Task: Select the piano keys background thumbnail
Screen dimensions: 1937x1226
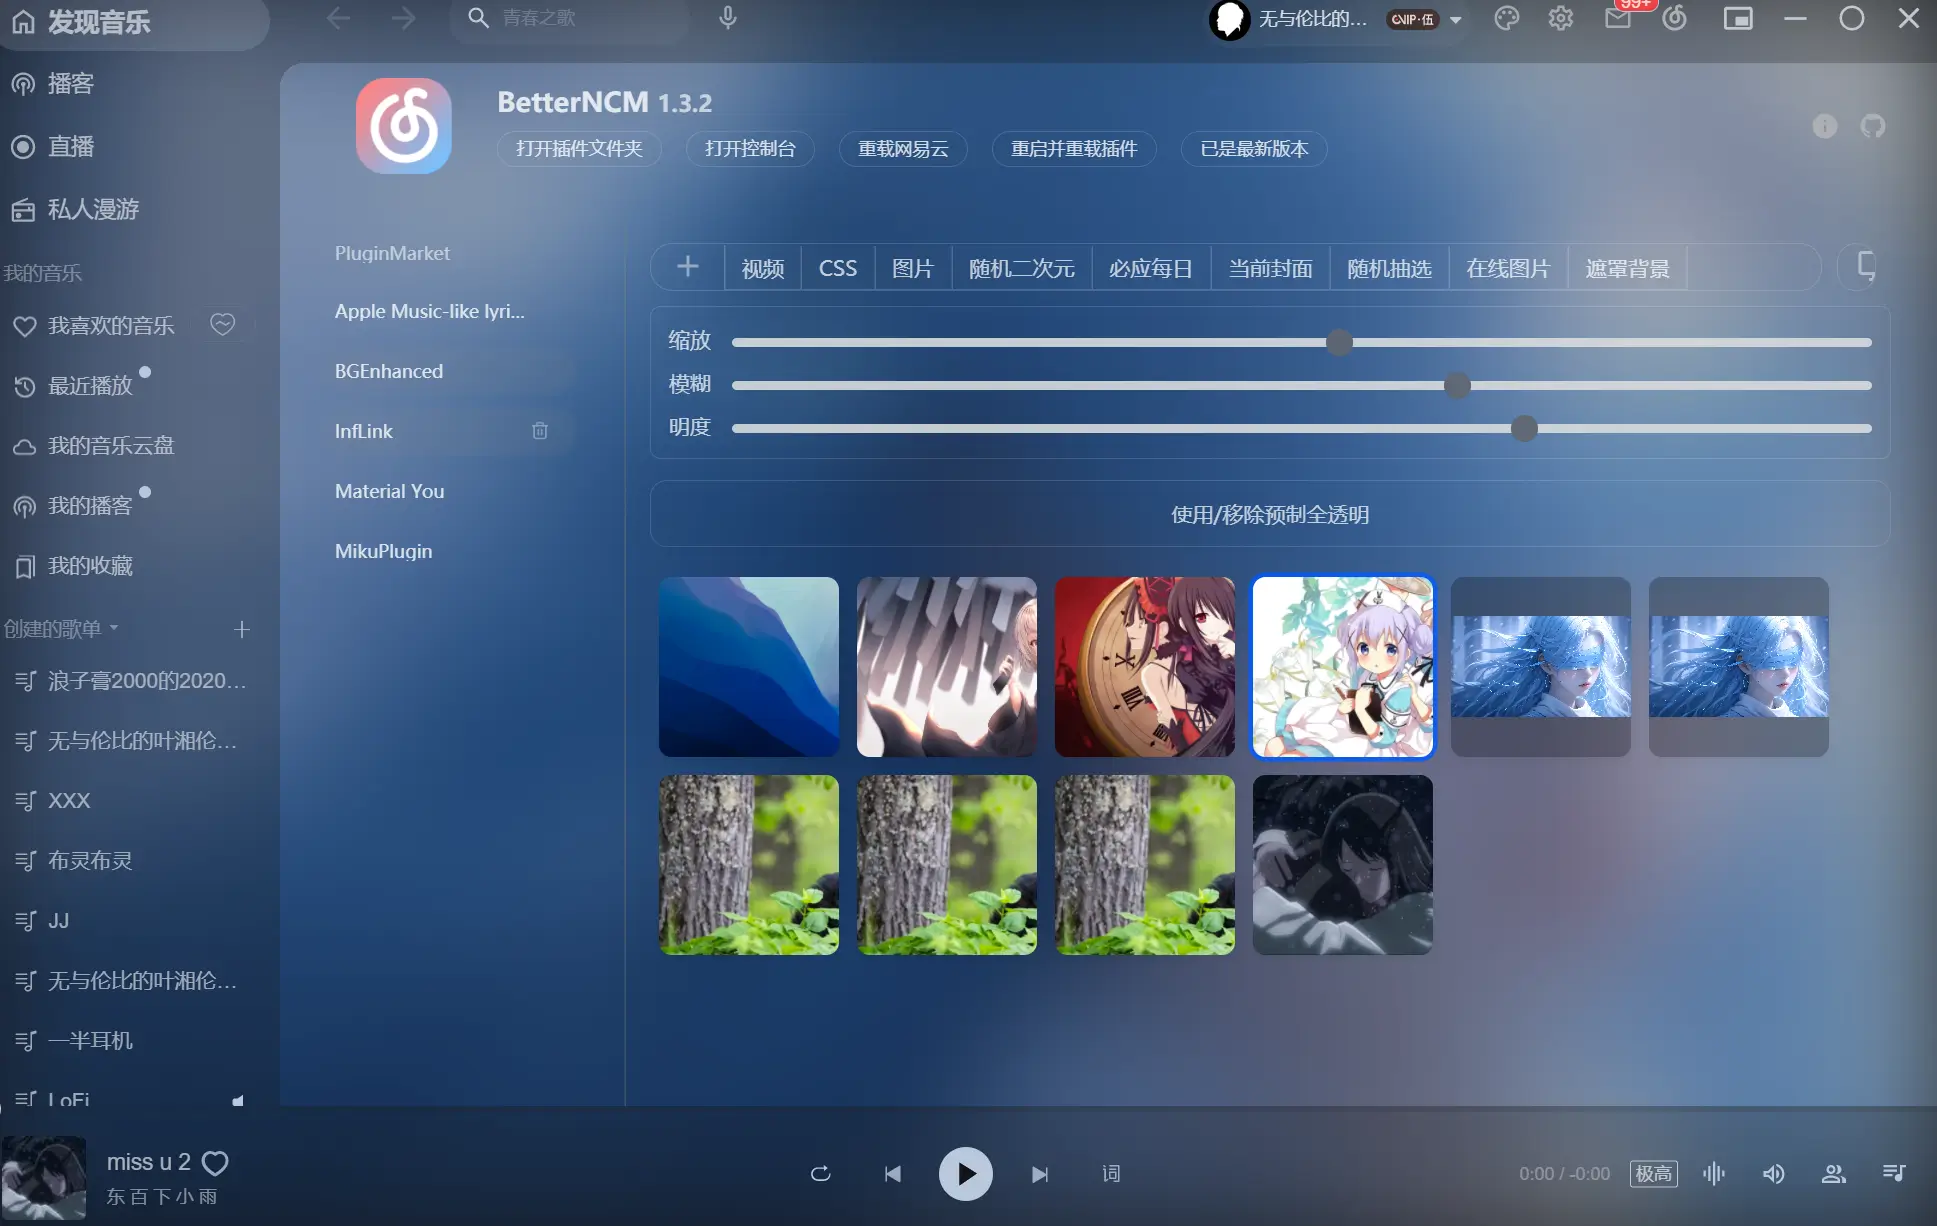Action: [x=947, y=666]
